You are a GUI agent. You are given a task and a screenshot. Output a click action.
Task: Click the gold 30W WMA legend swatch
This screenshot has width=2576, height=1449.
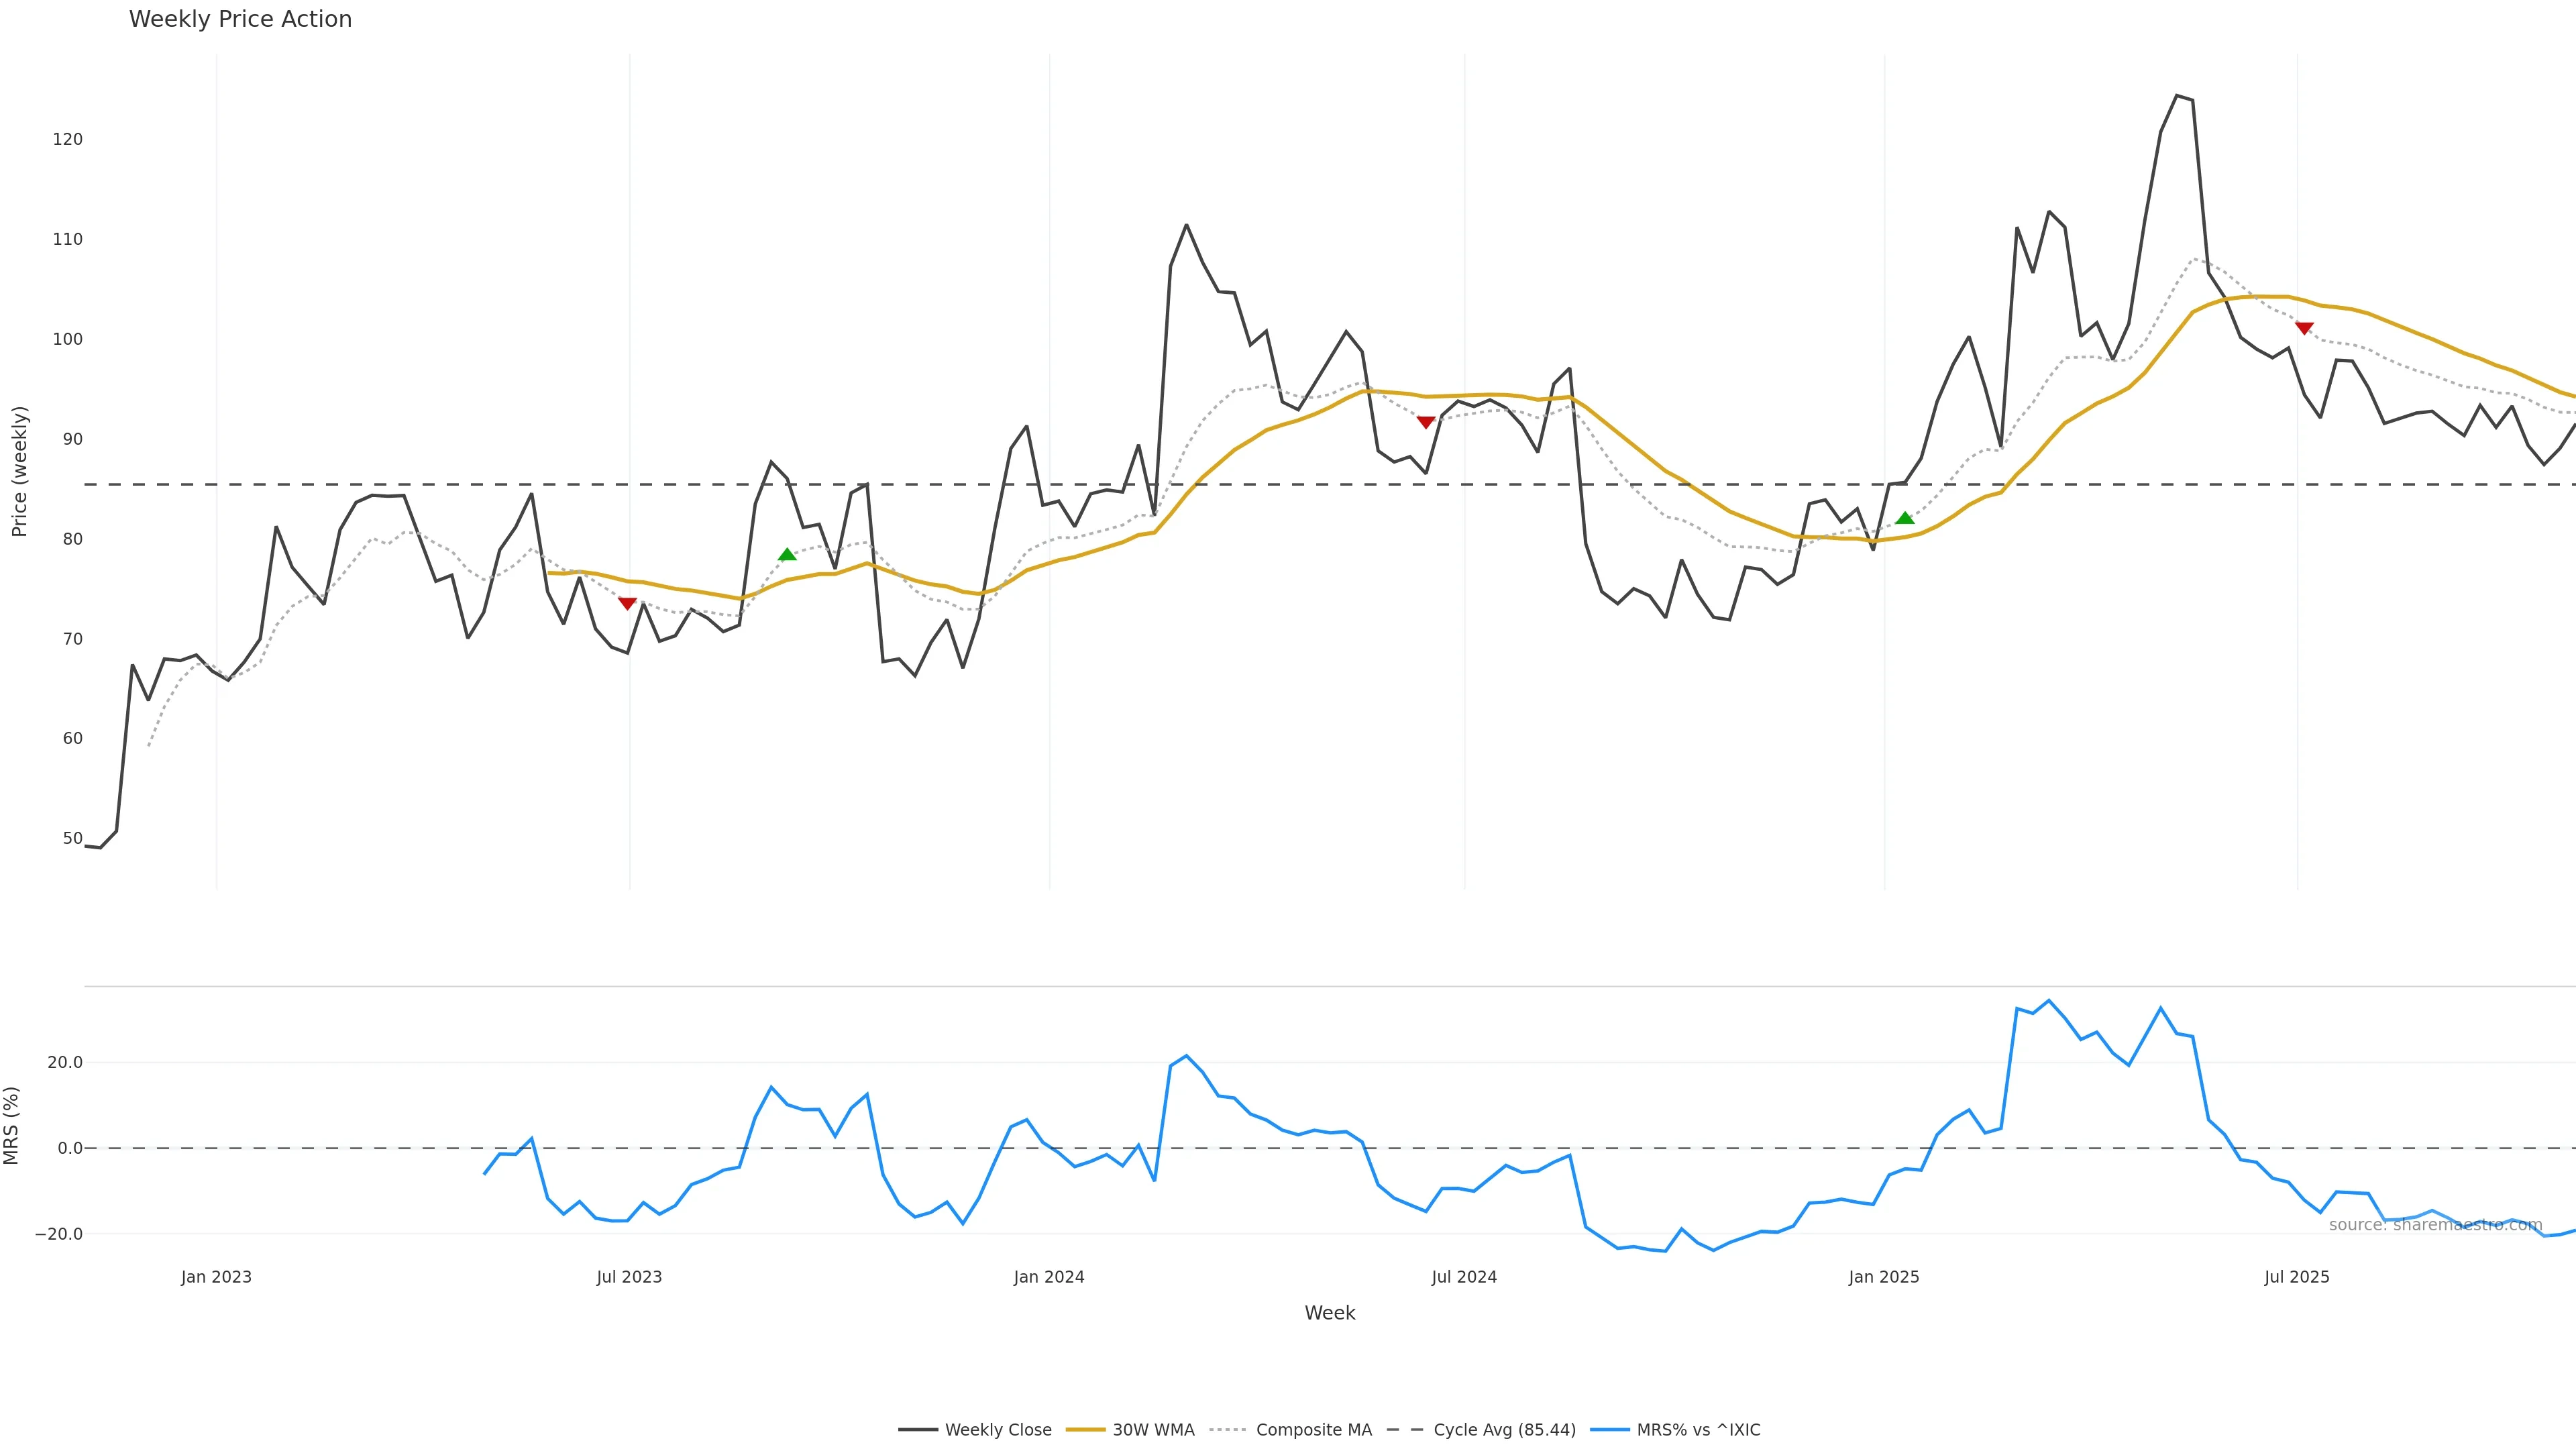click(x=1085, y=1430)
